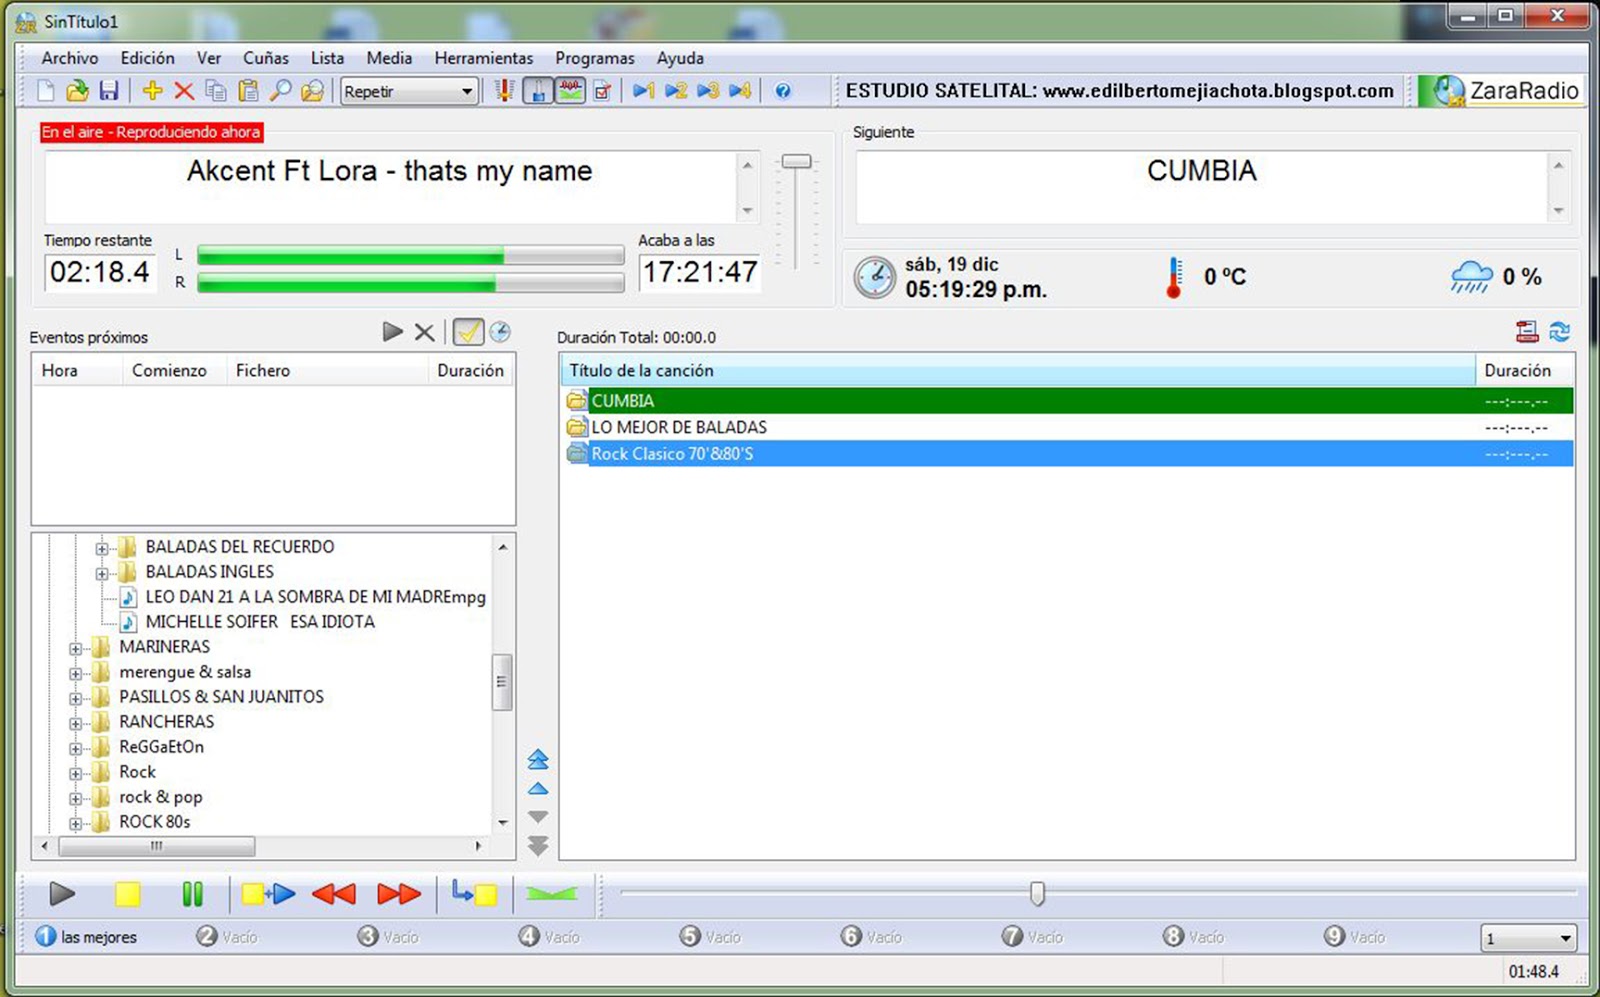Toggle the events enabled checkmark
Image resolution: width=1600 pixels, height=997 pixels.
(x=468, y=332)
